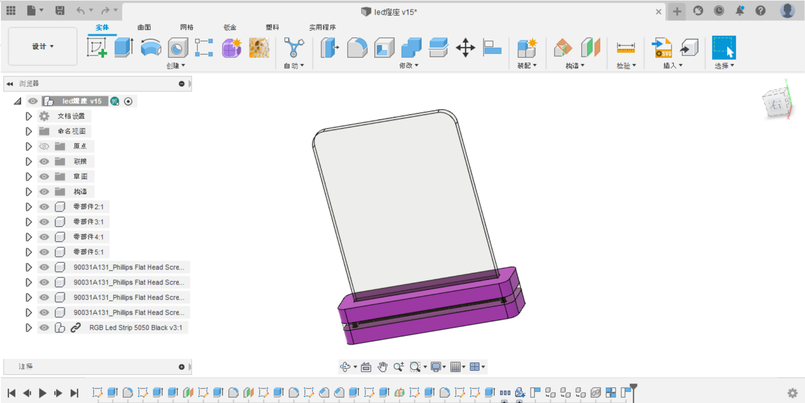
Task: Click the purple Create Form icon
Action: click(x=232, y=47)
